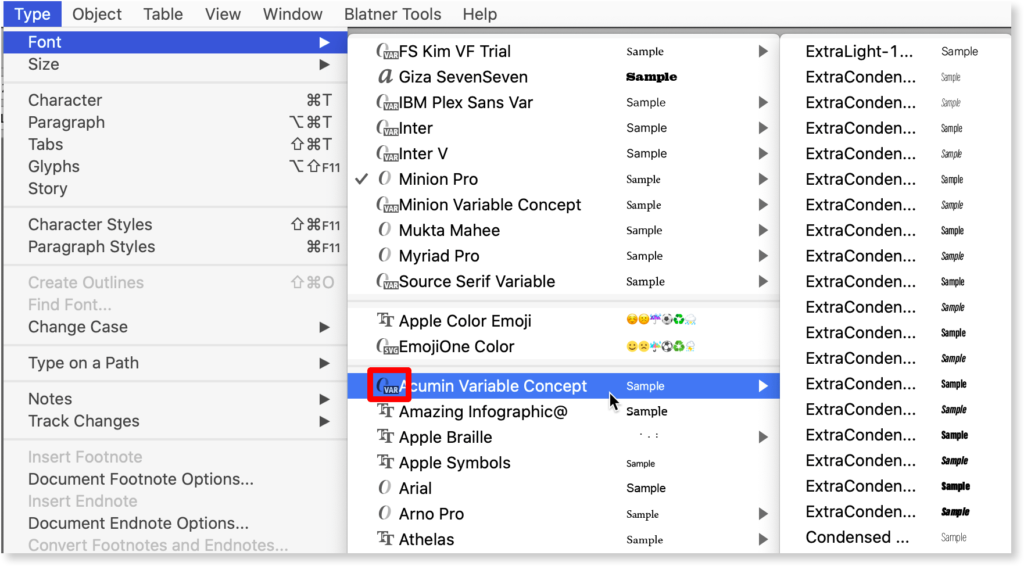Click the variable font icon beside Acumin Variable Concept
This screenshot has height=566, width=1024.
386,386
